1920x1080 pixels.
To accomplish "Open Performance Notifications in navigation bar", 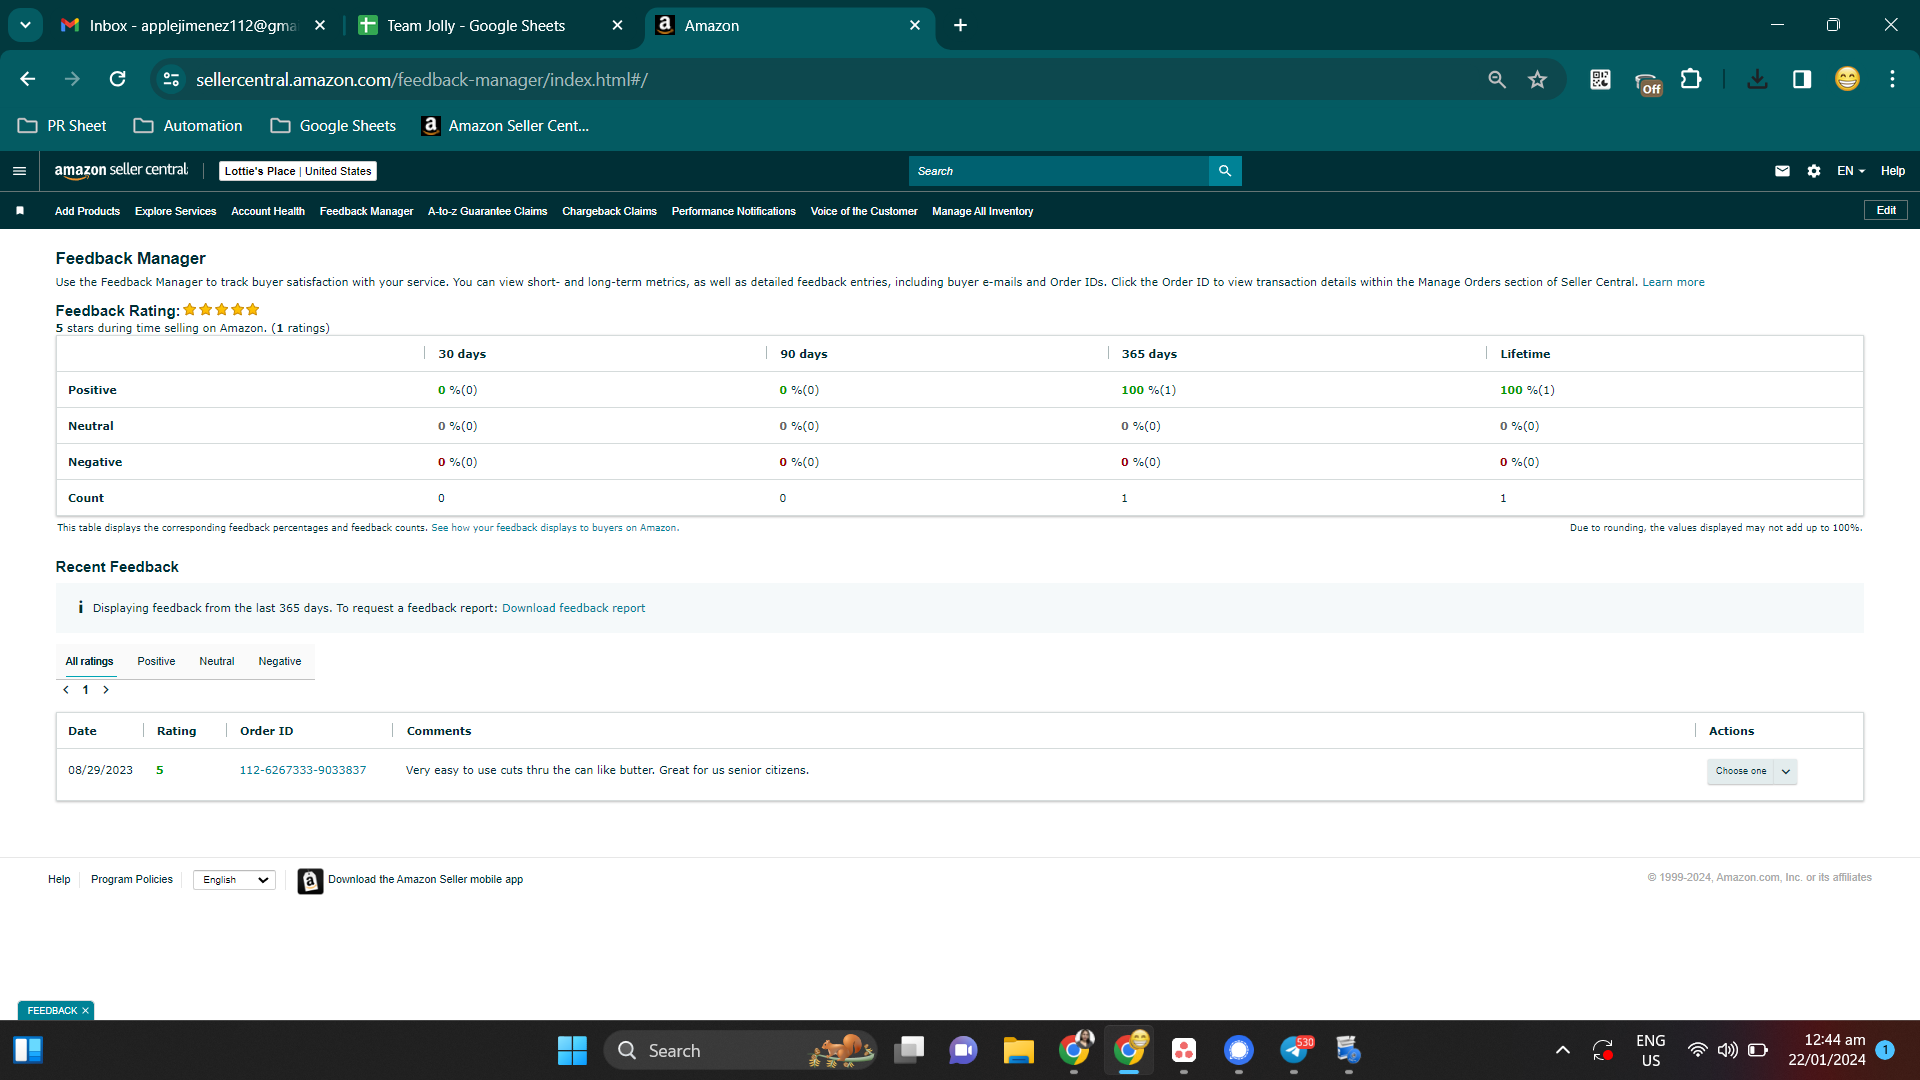I will 734,211.
